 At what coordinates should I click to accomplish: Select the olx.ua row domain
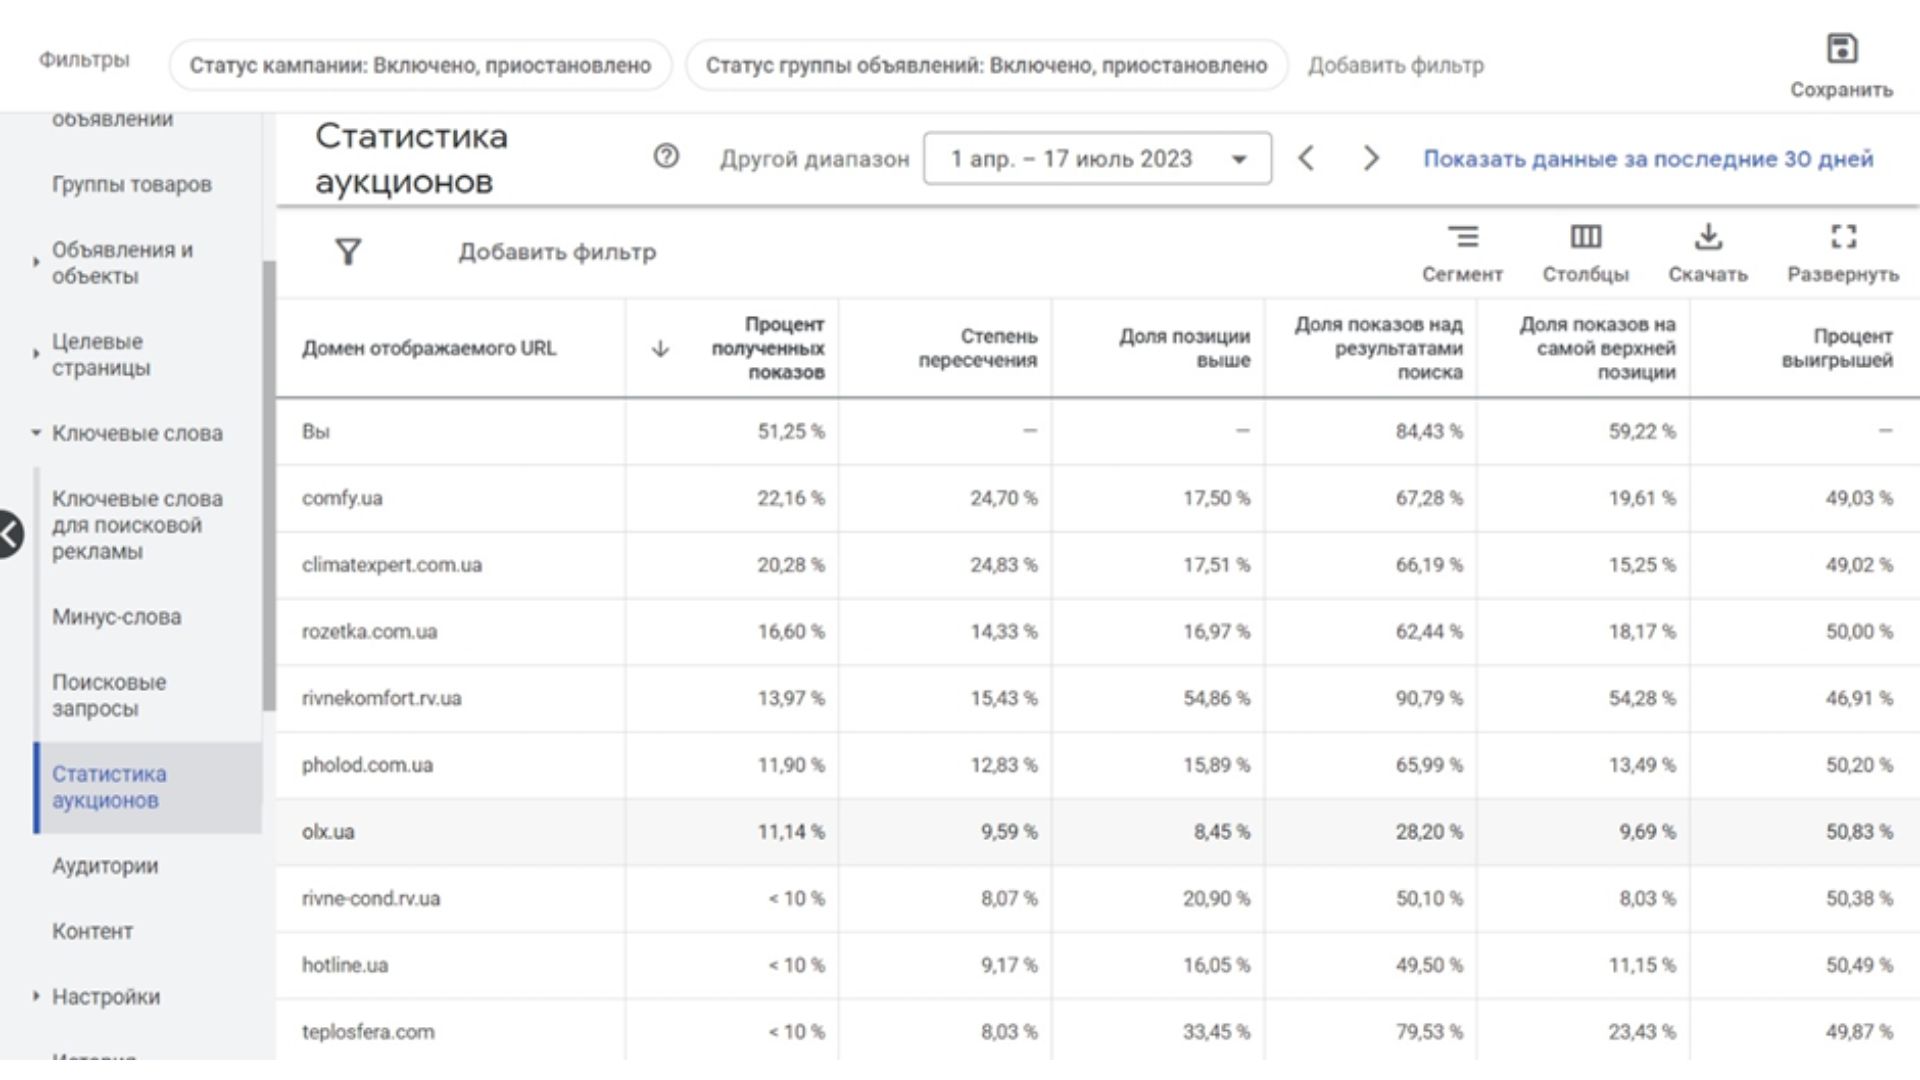click(328, 832)
